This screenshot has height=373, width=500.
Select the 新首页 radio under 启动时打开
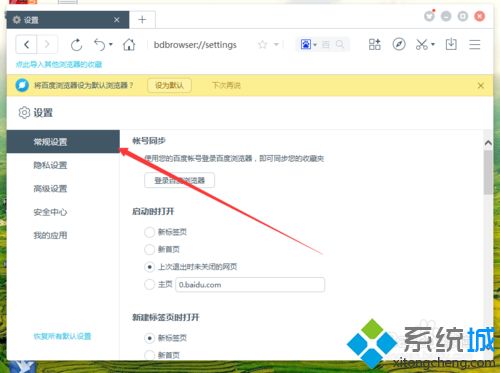[149, 249]
